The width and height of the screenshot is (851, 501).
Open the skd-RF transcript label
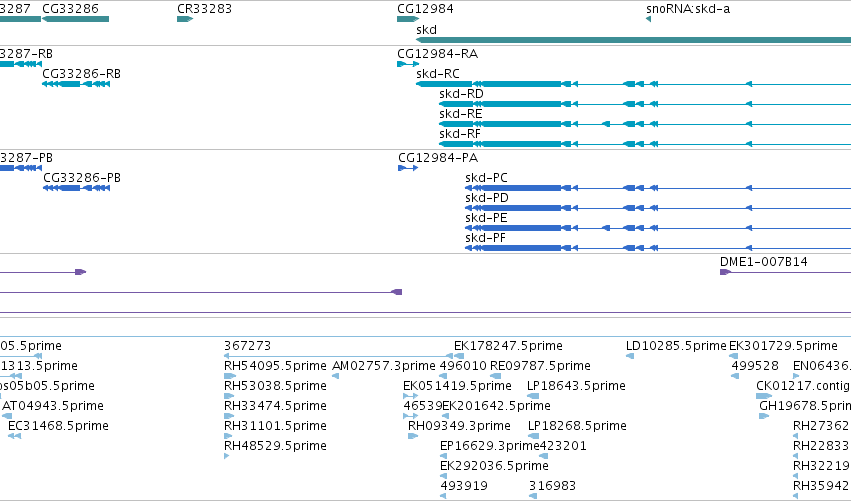pyautogui.click(x=460, y=134)
